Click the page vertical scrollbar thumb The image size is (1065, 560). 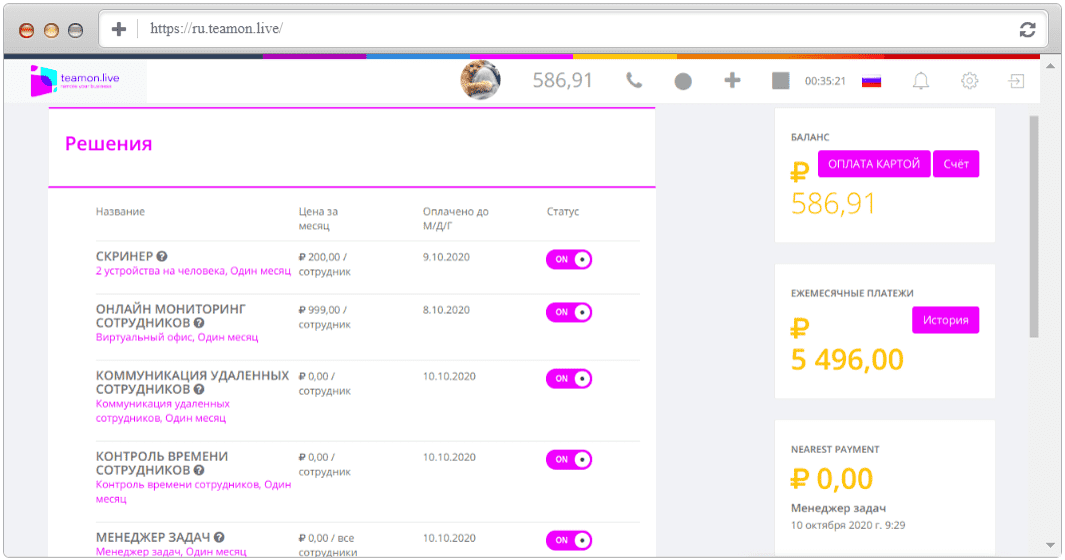[x=1034, y=226]
